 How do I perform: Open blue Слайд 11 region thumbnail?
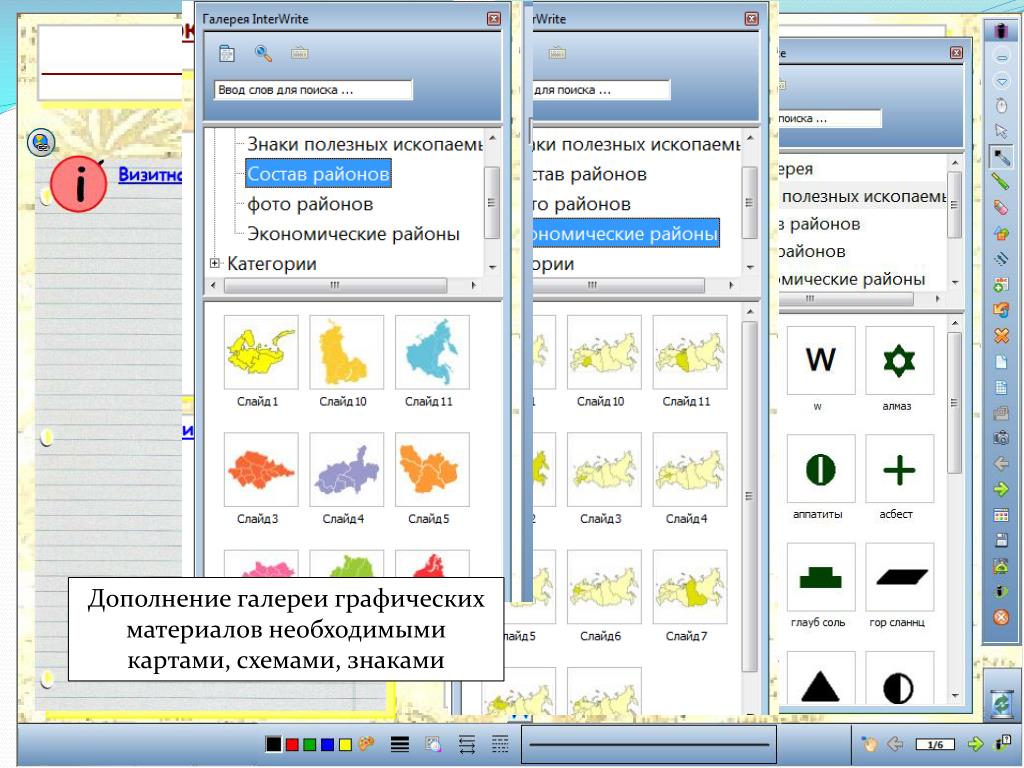click(432, 352)
